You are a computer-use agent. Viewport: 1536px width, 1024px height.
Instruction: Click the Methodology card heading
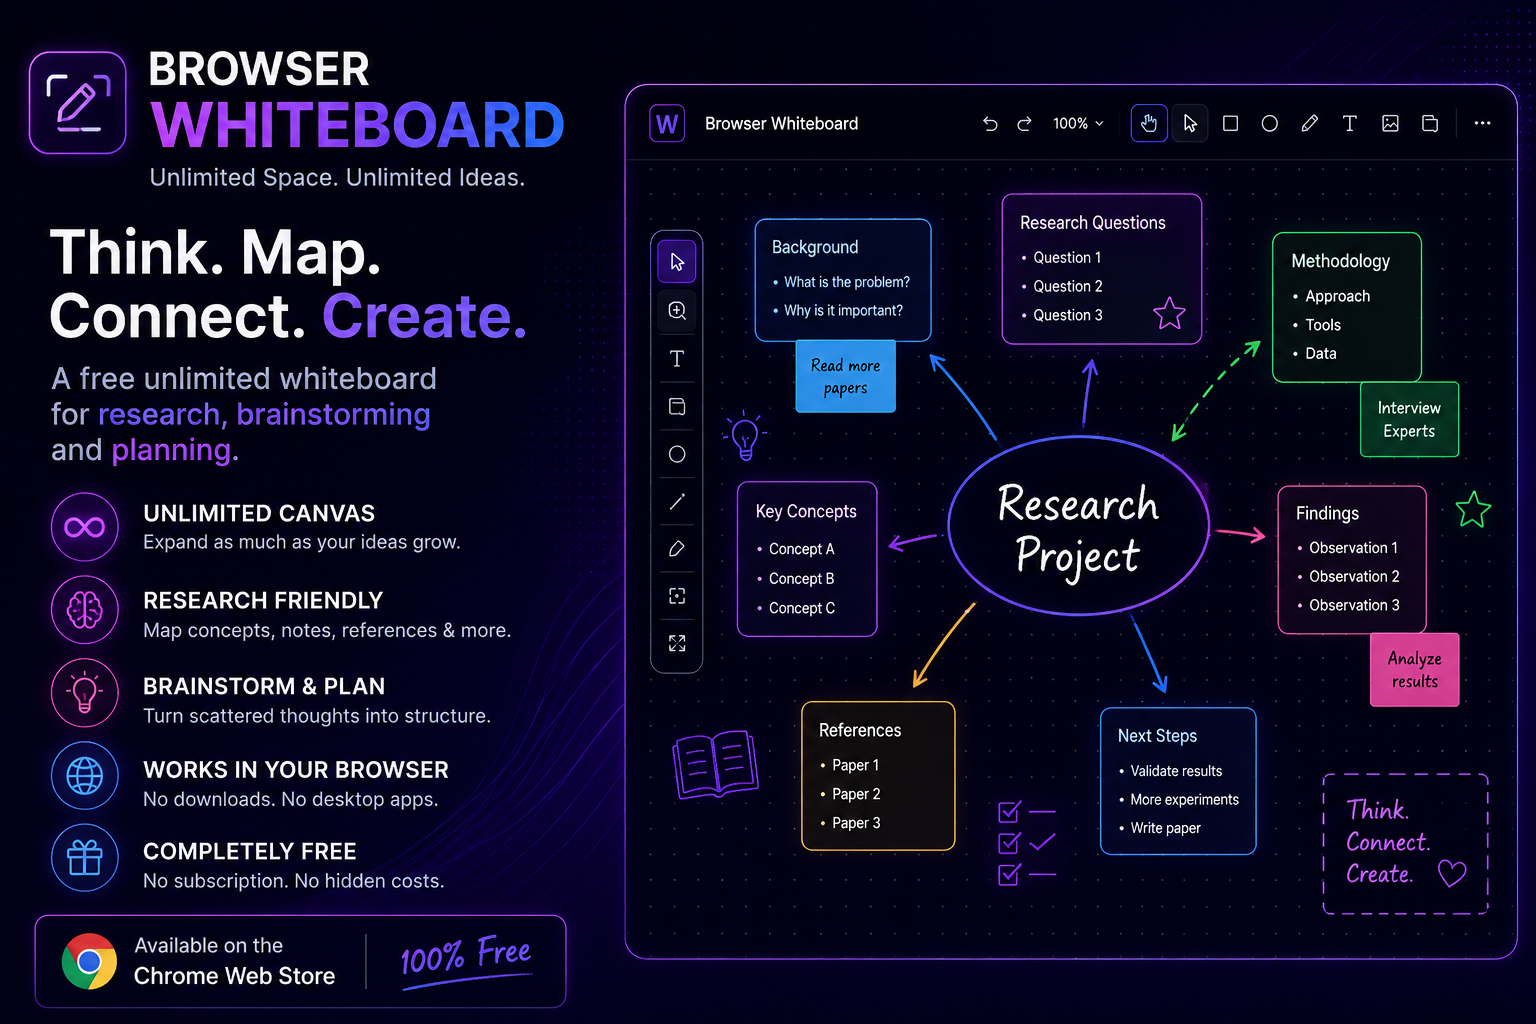pos(1340,261)
